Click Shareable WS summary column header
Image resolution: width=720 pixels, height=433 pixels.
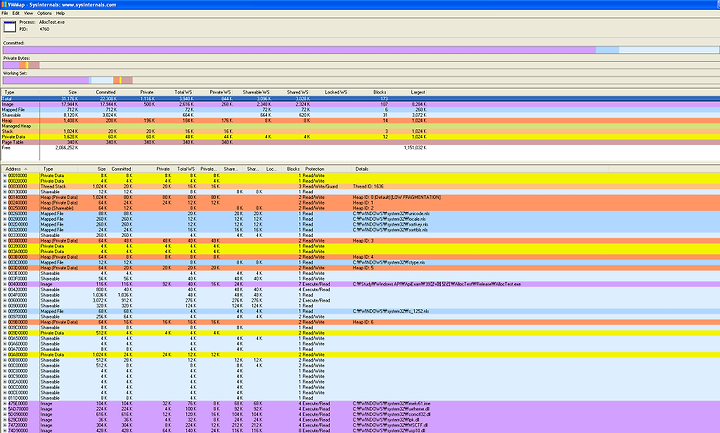click(255, 92)
